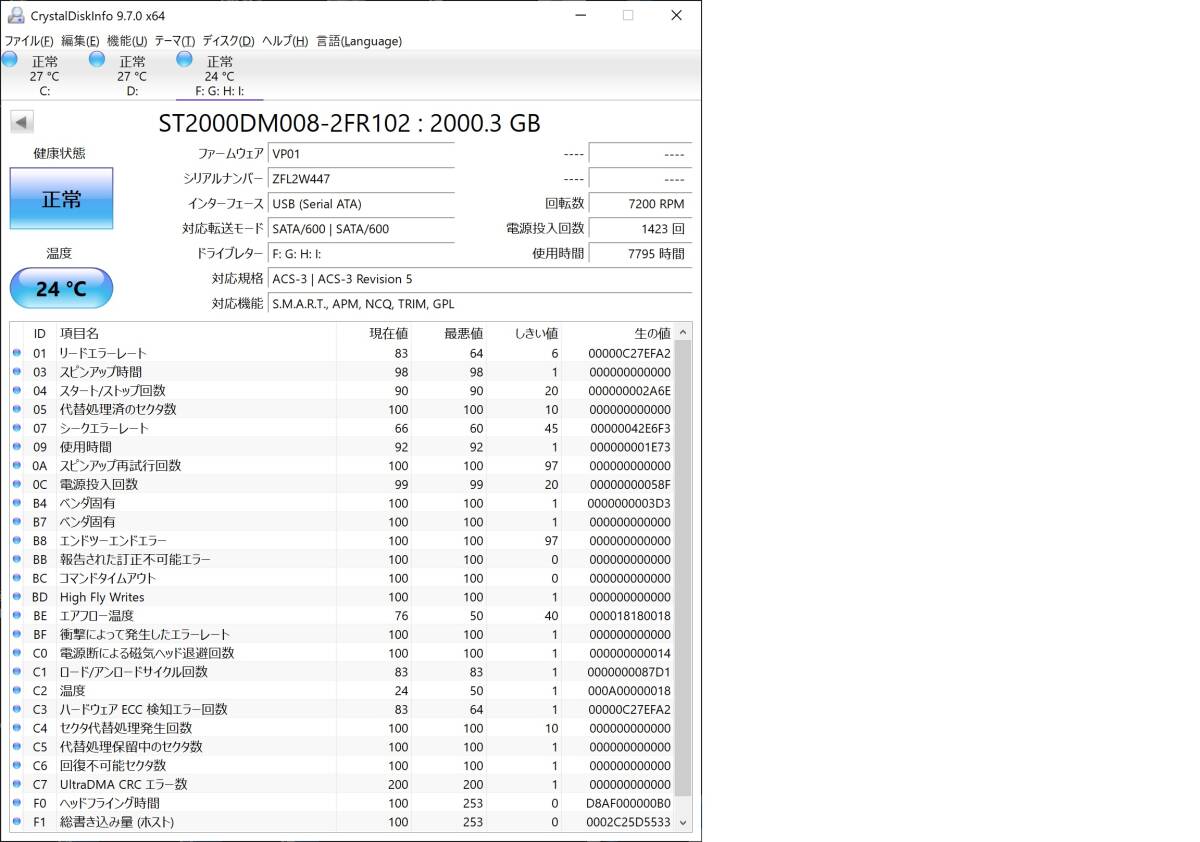The height and width of the screenshot is (842, 1200).
Task: Open the テーマ(T) menu
Action: (175, 41)
